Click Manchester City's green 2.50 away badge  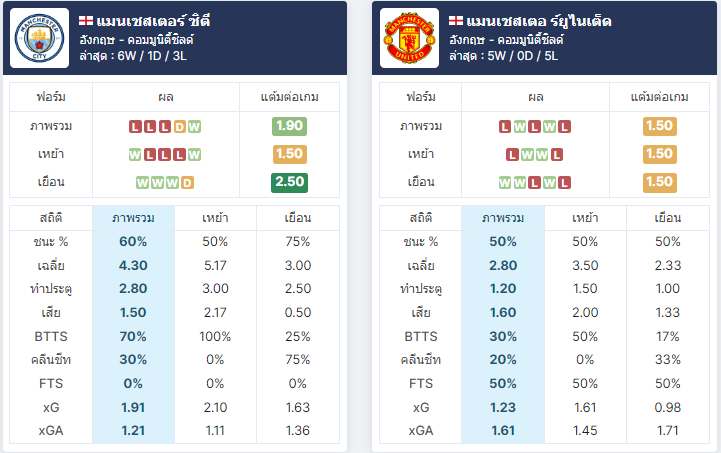[x=289, y=182]
